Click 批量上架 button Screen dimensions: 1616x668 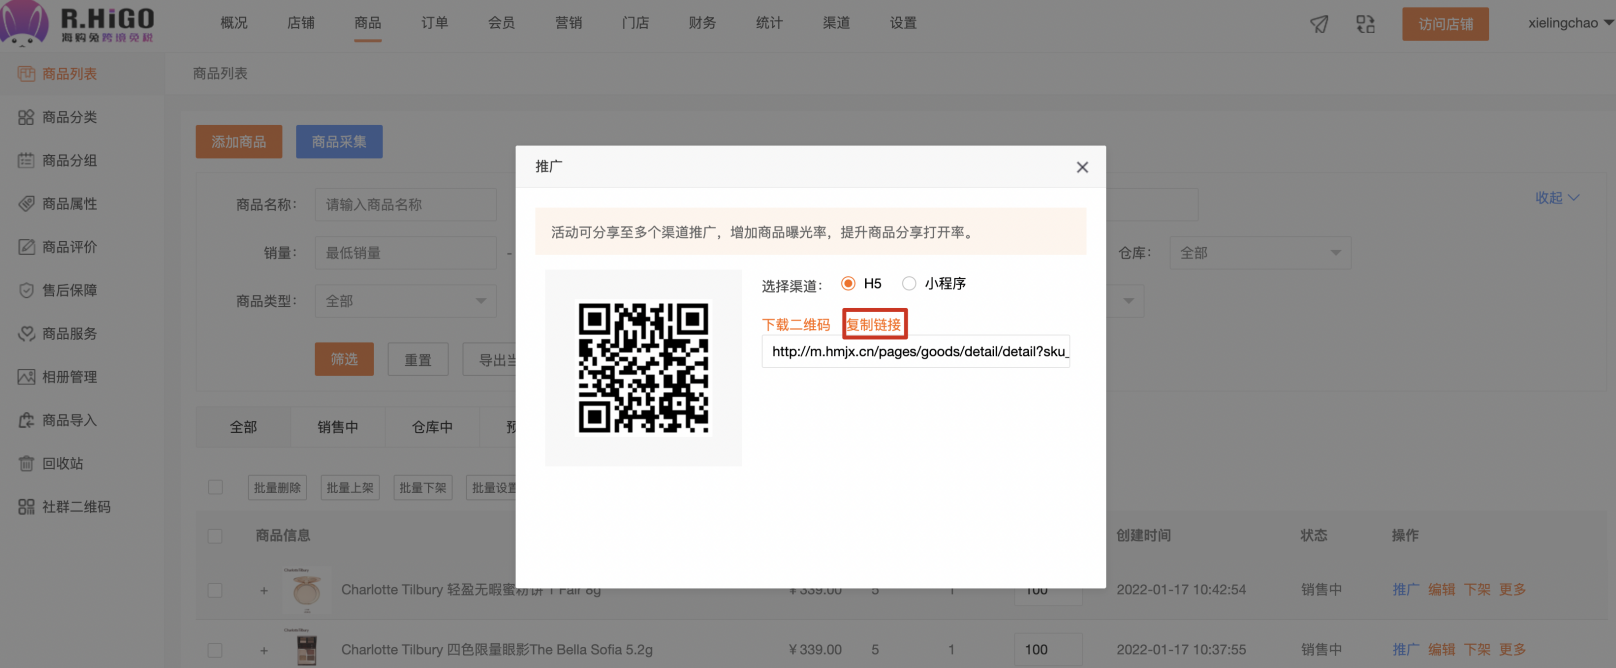[350, 488]
